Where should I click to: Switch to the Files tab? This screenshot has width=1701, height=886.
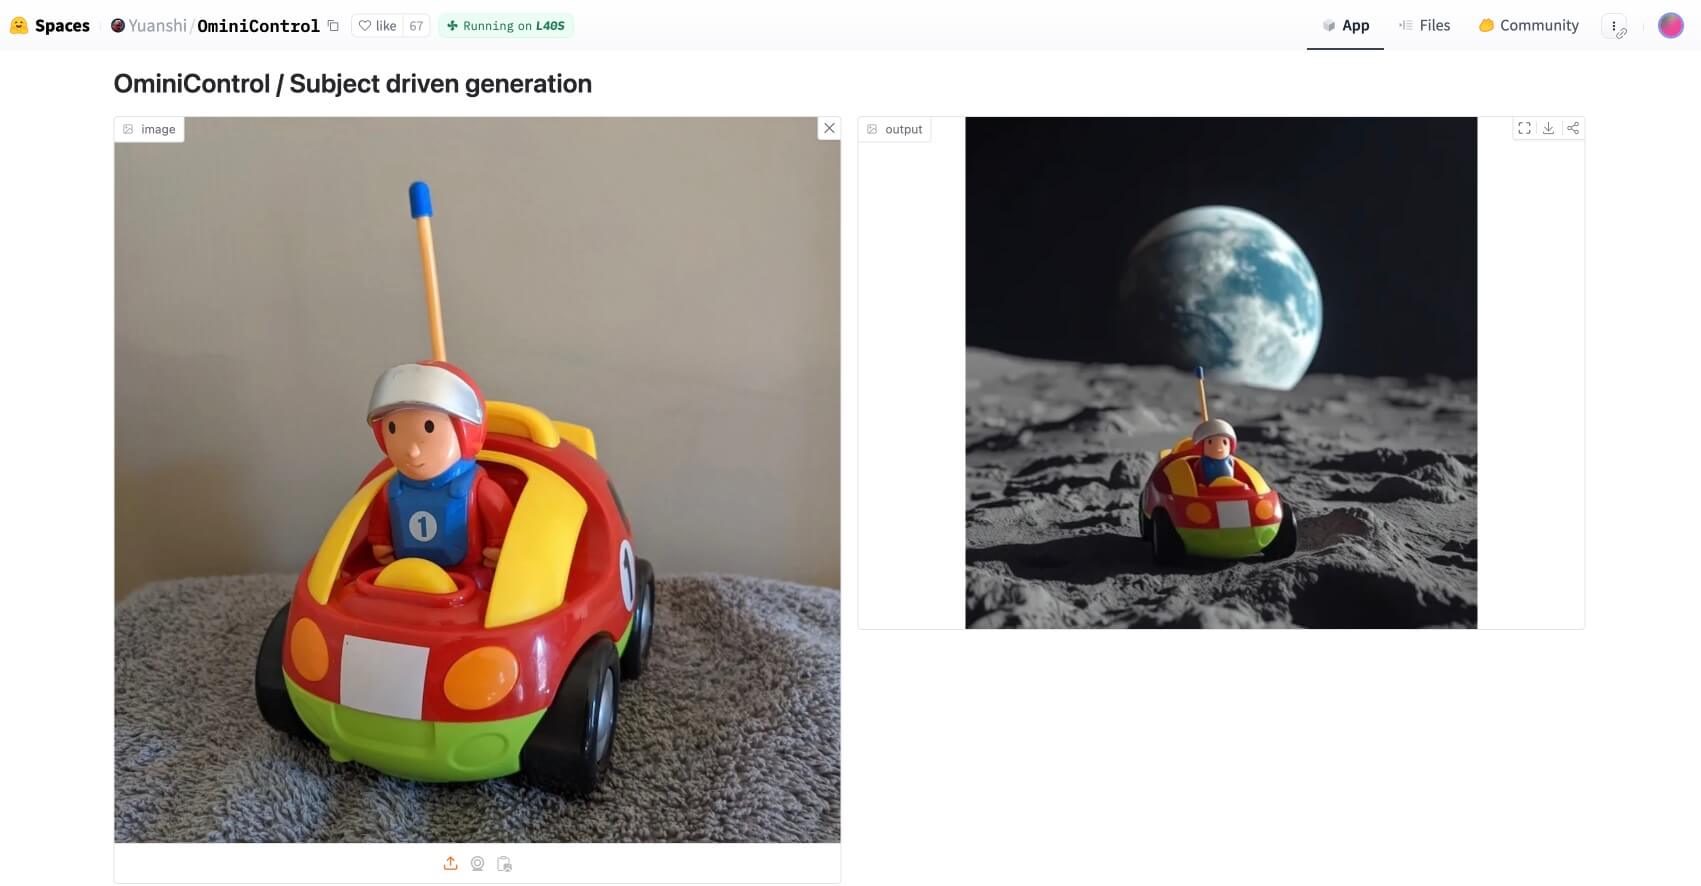pos(1424,26)
